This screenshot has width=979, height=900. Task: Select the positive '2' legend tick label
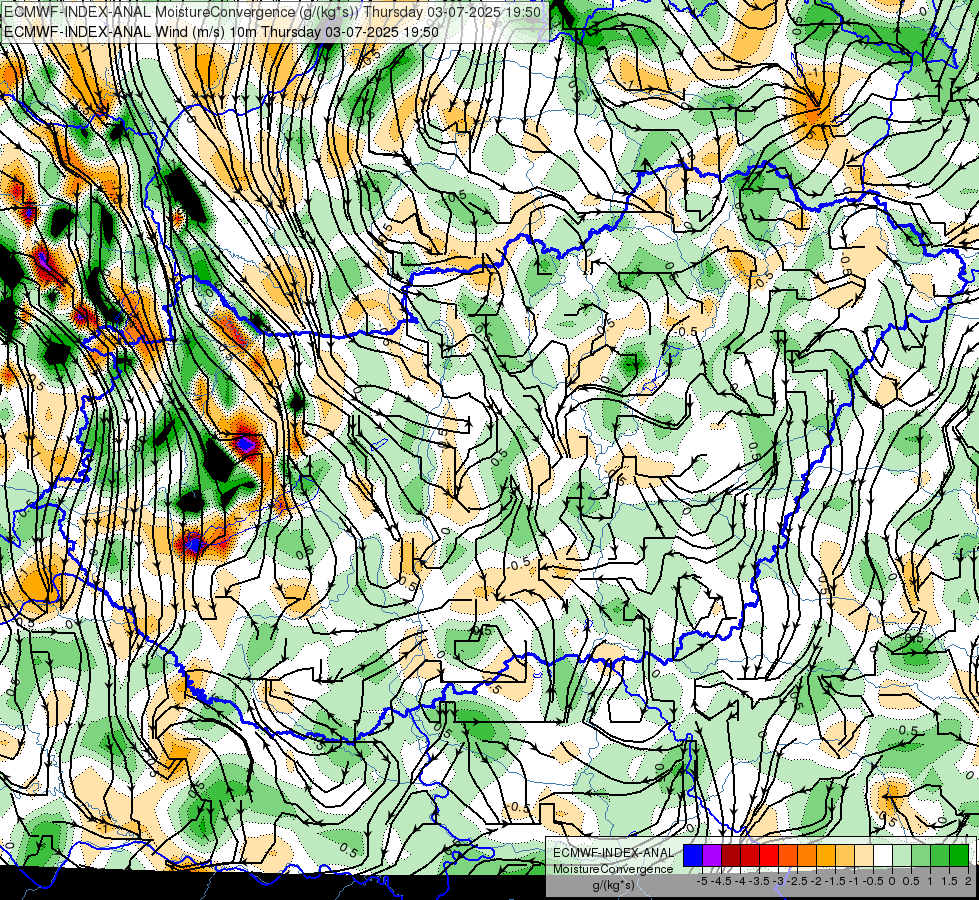click(968, 881)
